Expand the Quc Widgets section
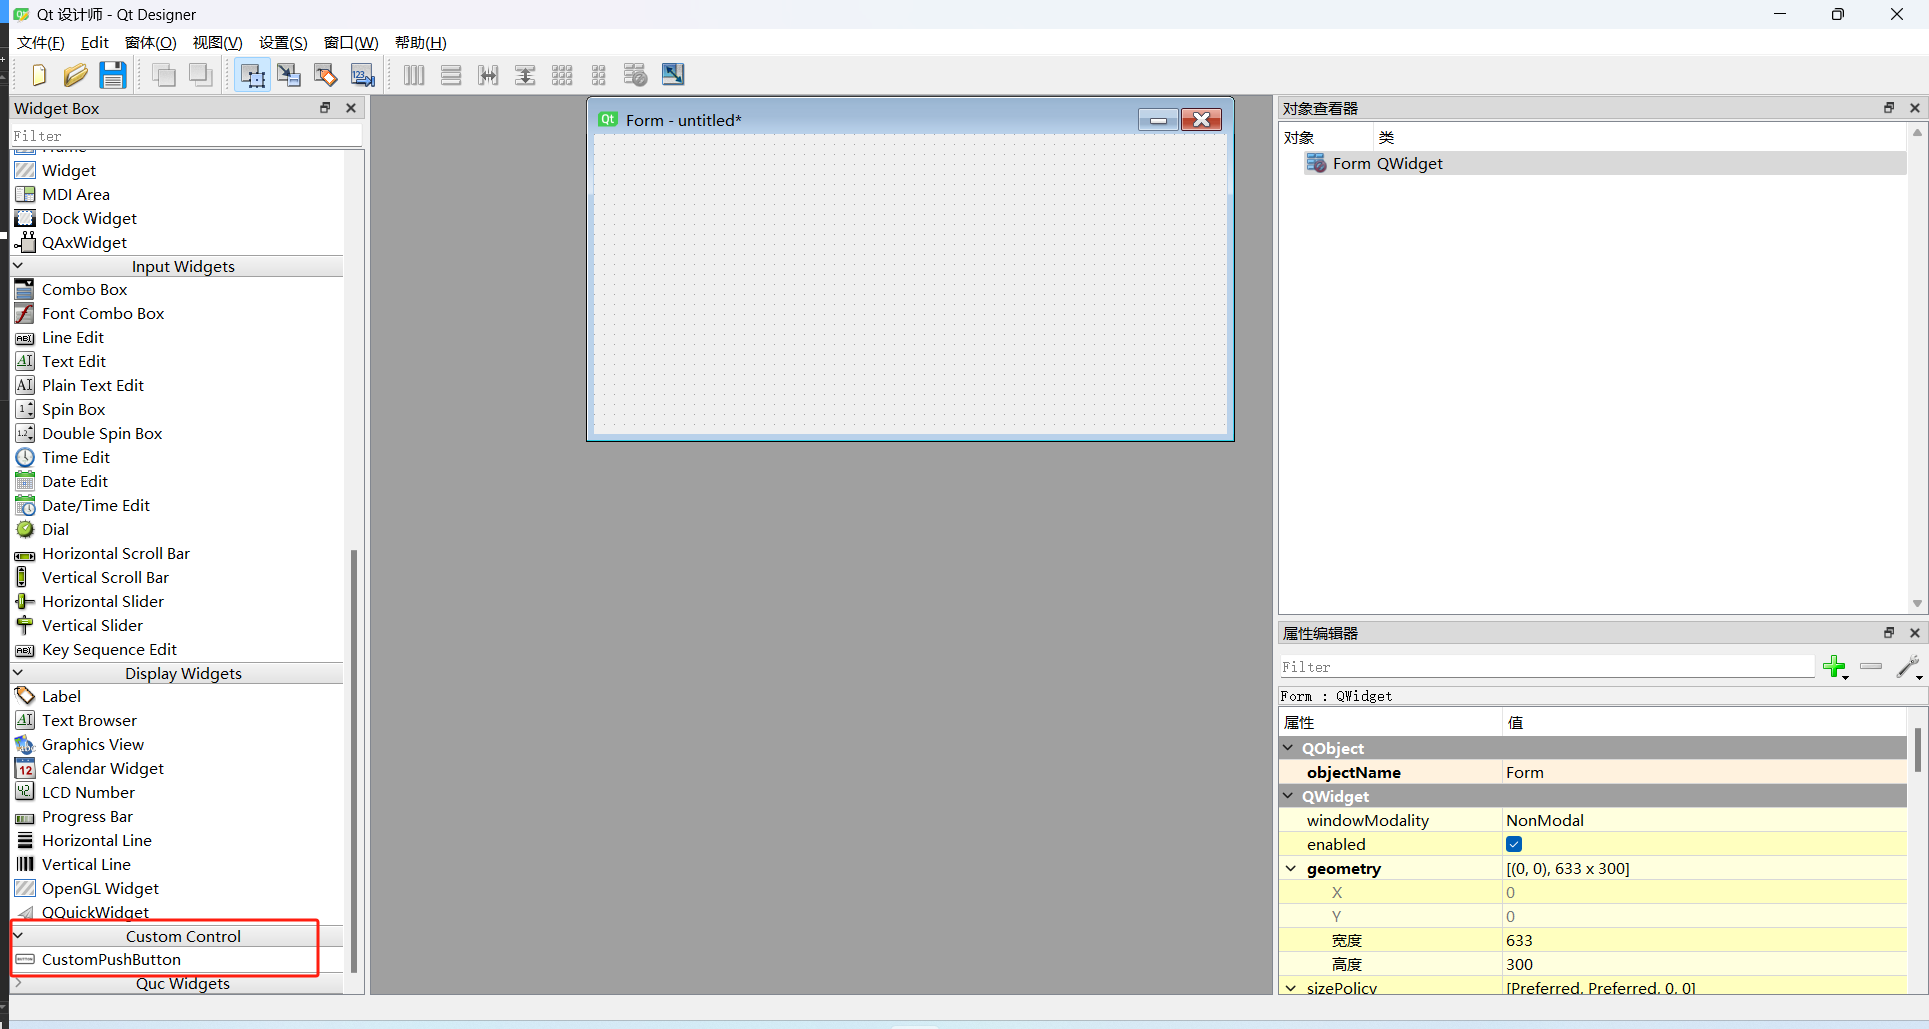Screen dimensions: 1929x1029 [x=17, y=984]
